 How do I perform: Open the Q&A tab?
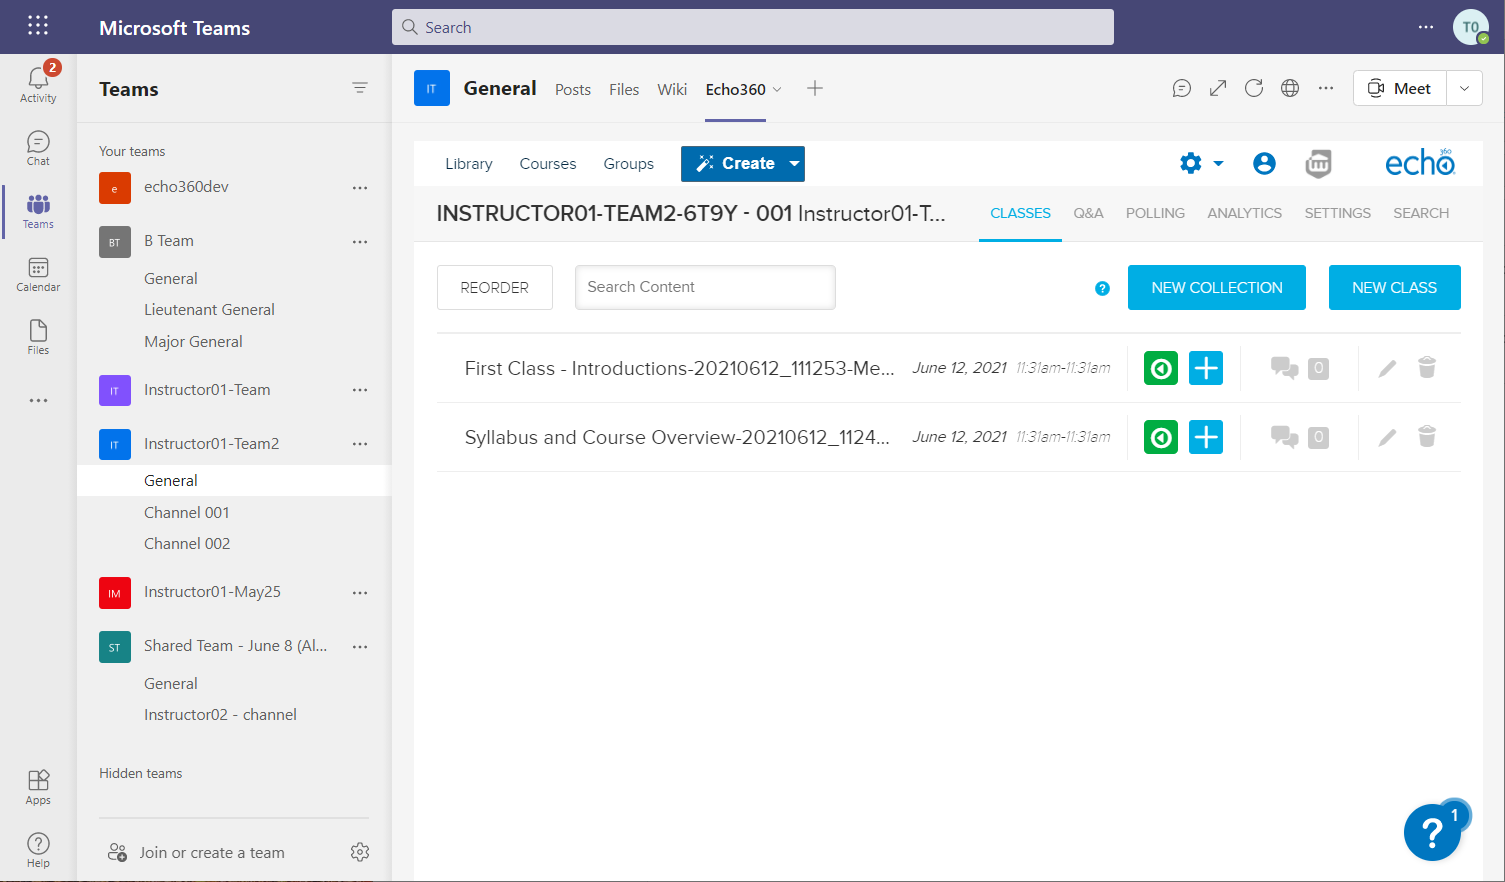click(1088, 213)
